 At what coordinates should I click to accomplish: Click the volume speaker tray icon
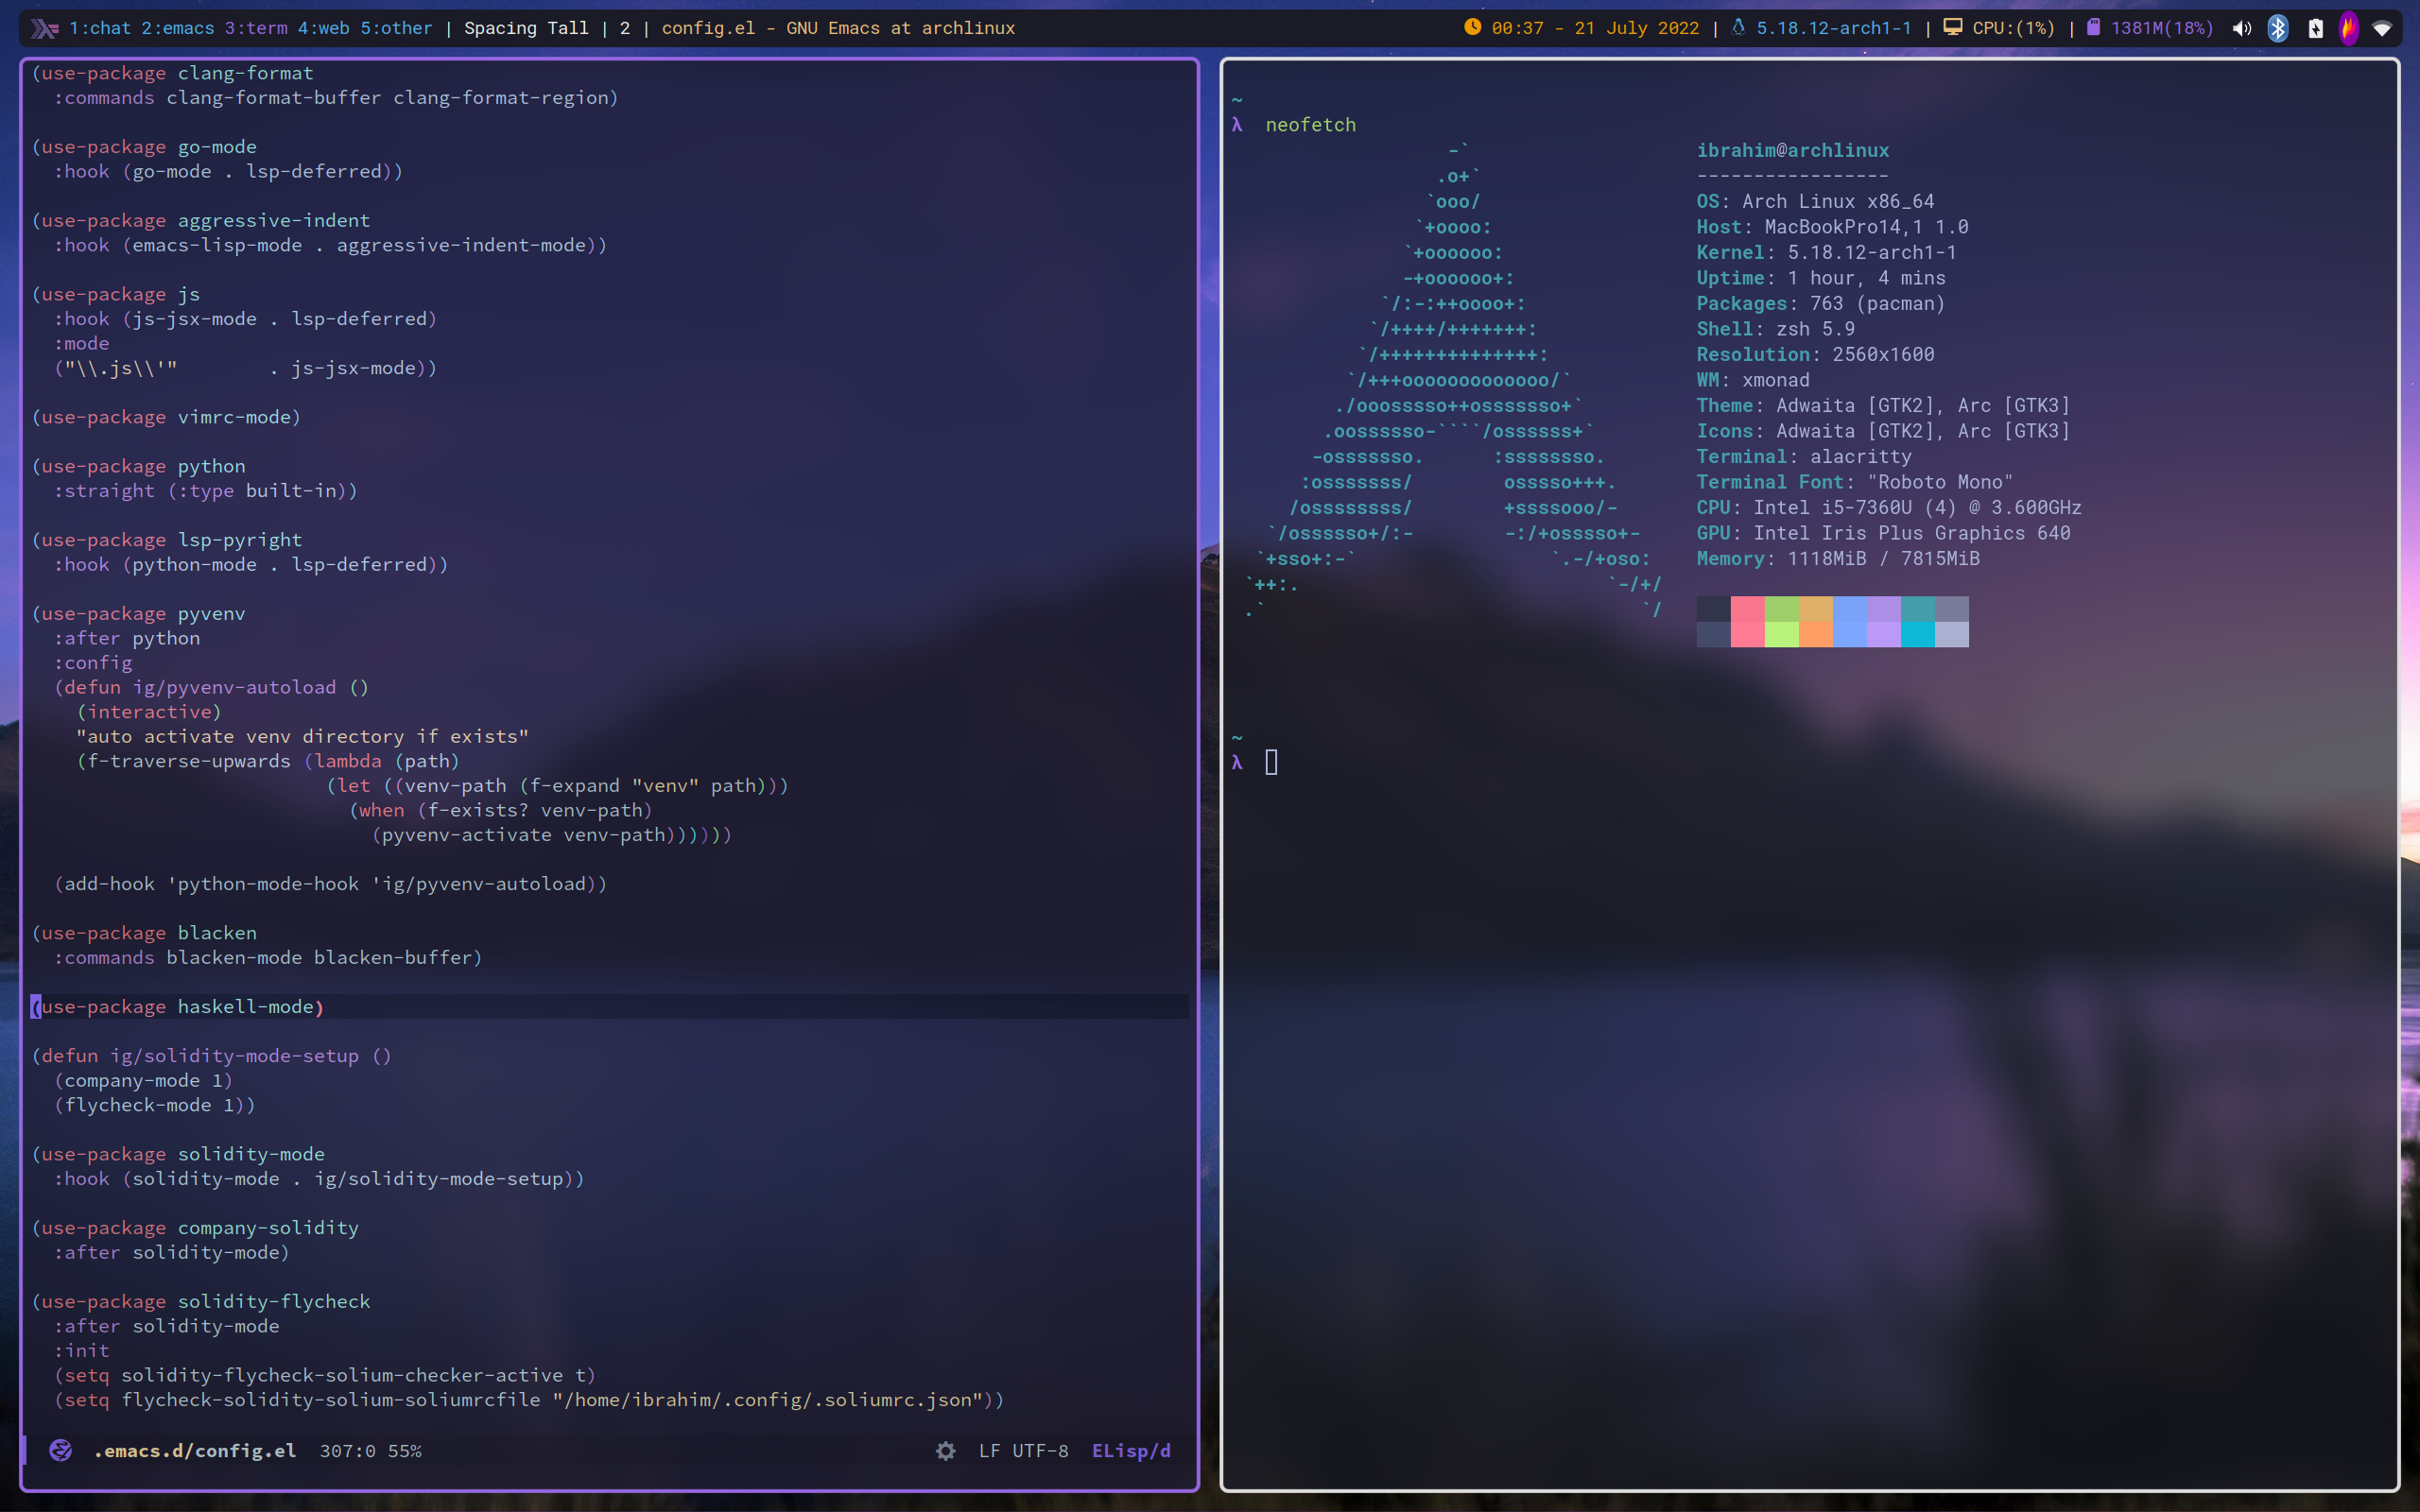[x=2241, y=28]
